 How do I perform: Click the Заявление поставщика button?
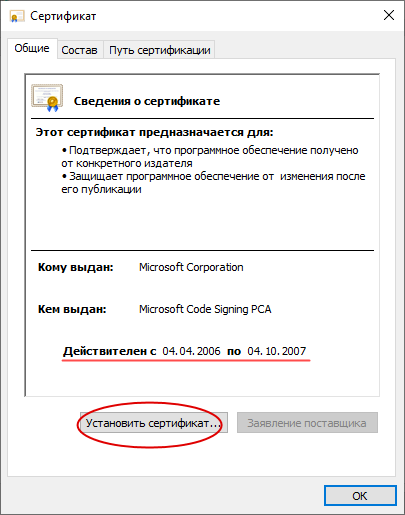pyautogui.click(x=307, y=423)
